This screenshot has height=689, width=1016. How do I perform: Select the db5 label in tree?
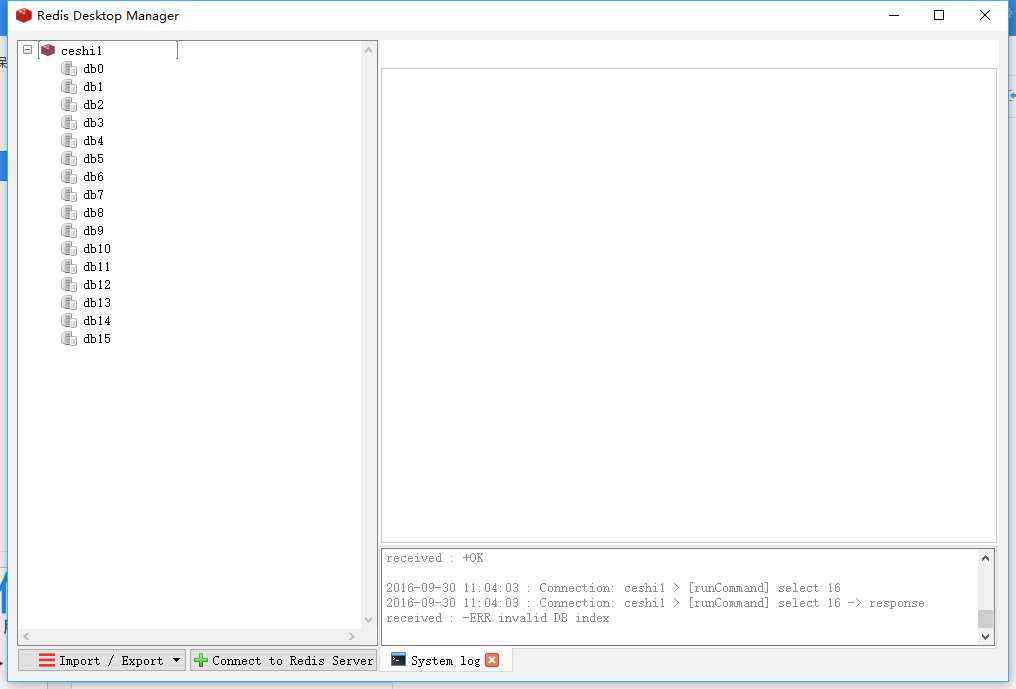[93, 159]
